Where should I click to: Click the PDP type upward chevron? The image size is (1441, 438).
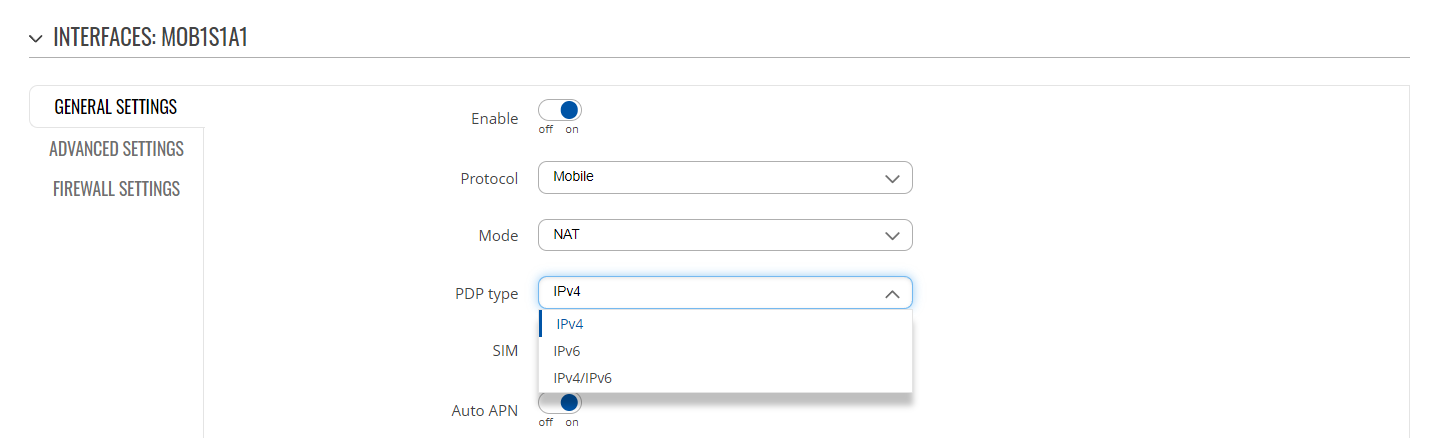pos(892,294)
